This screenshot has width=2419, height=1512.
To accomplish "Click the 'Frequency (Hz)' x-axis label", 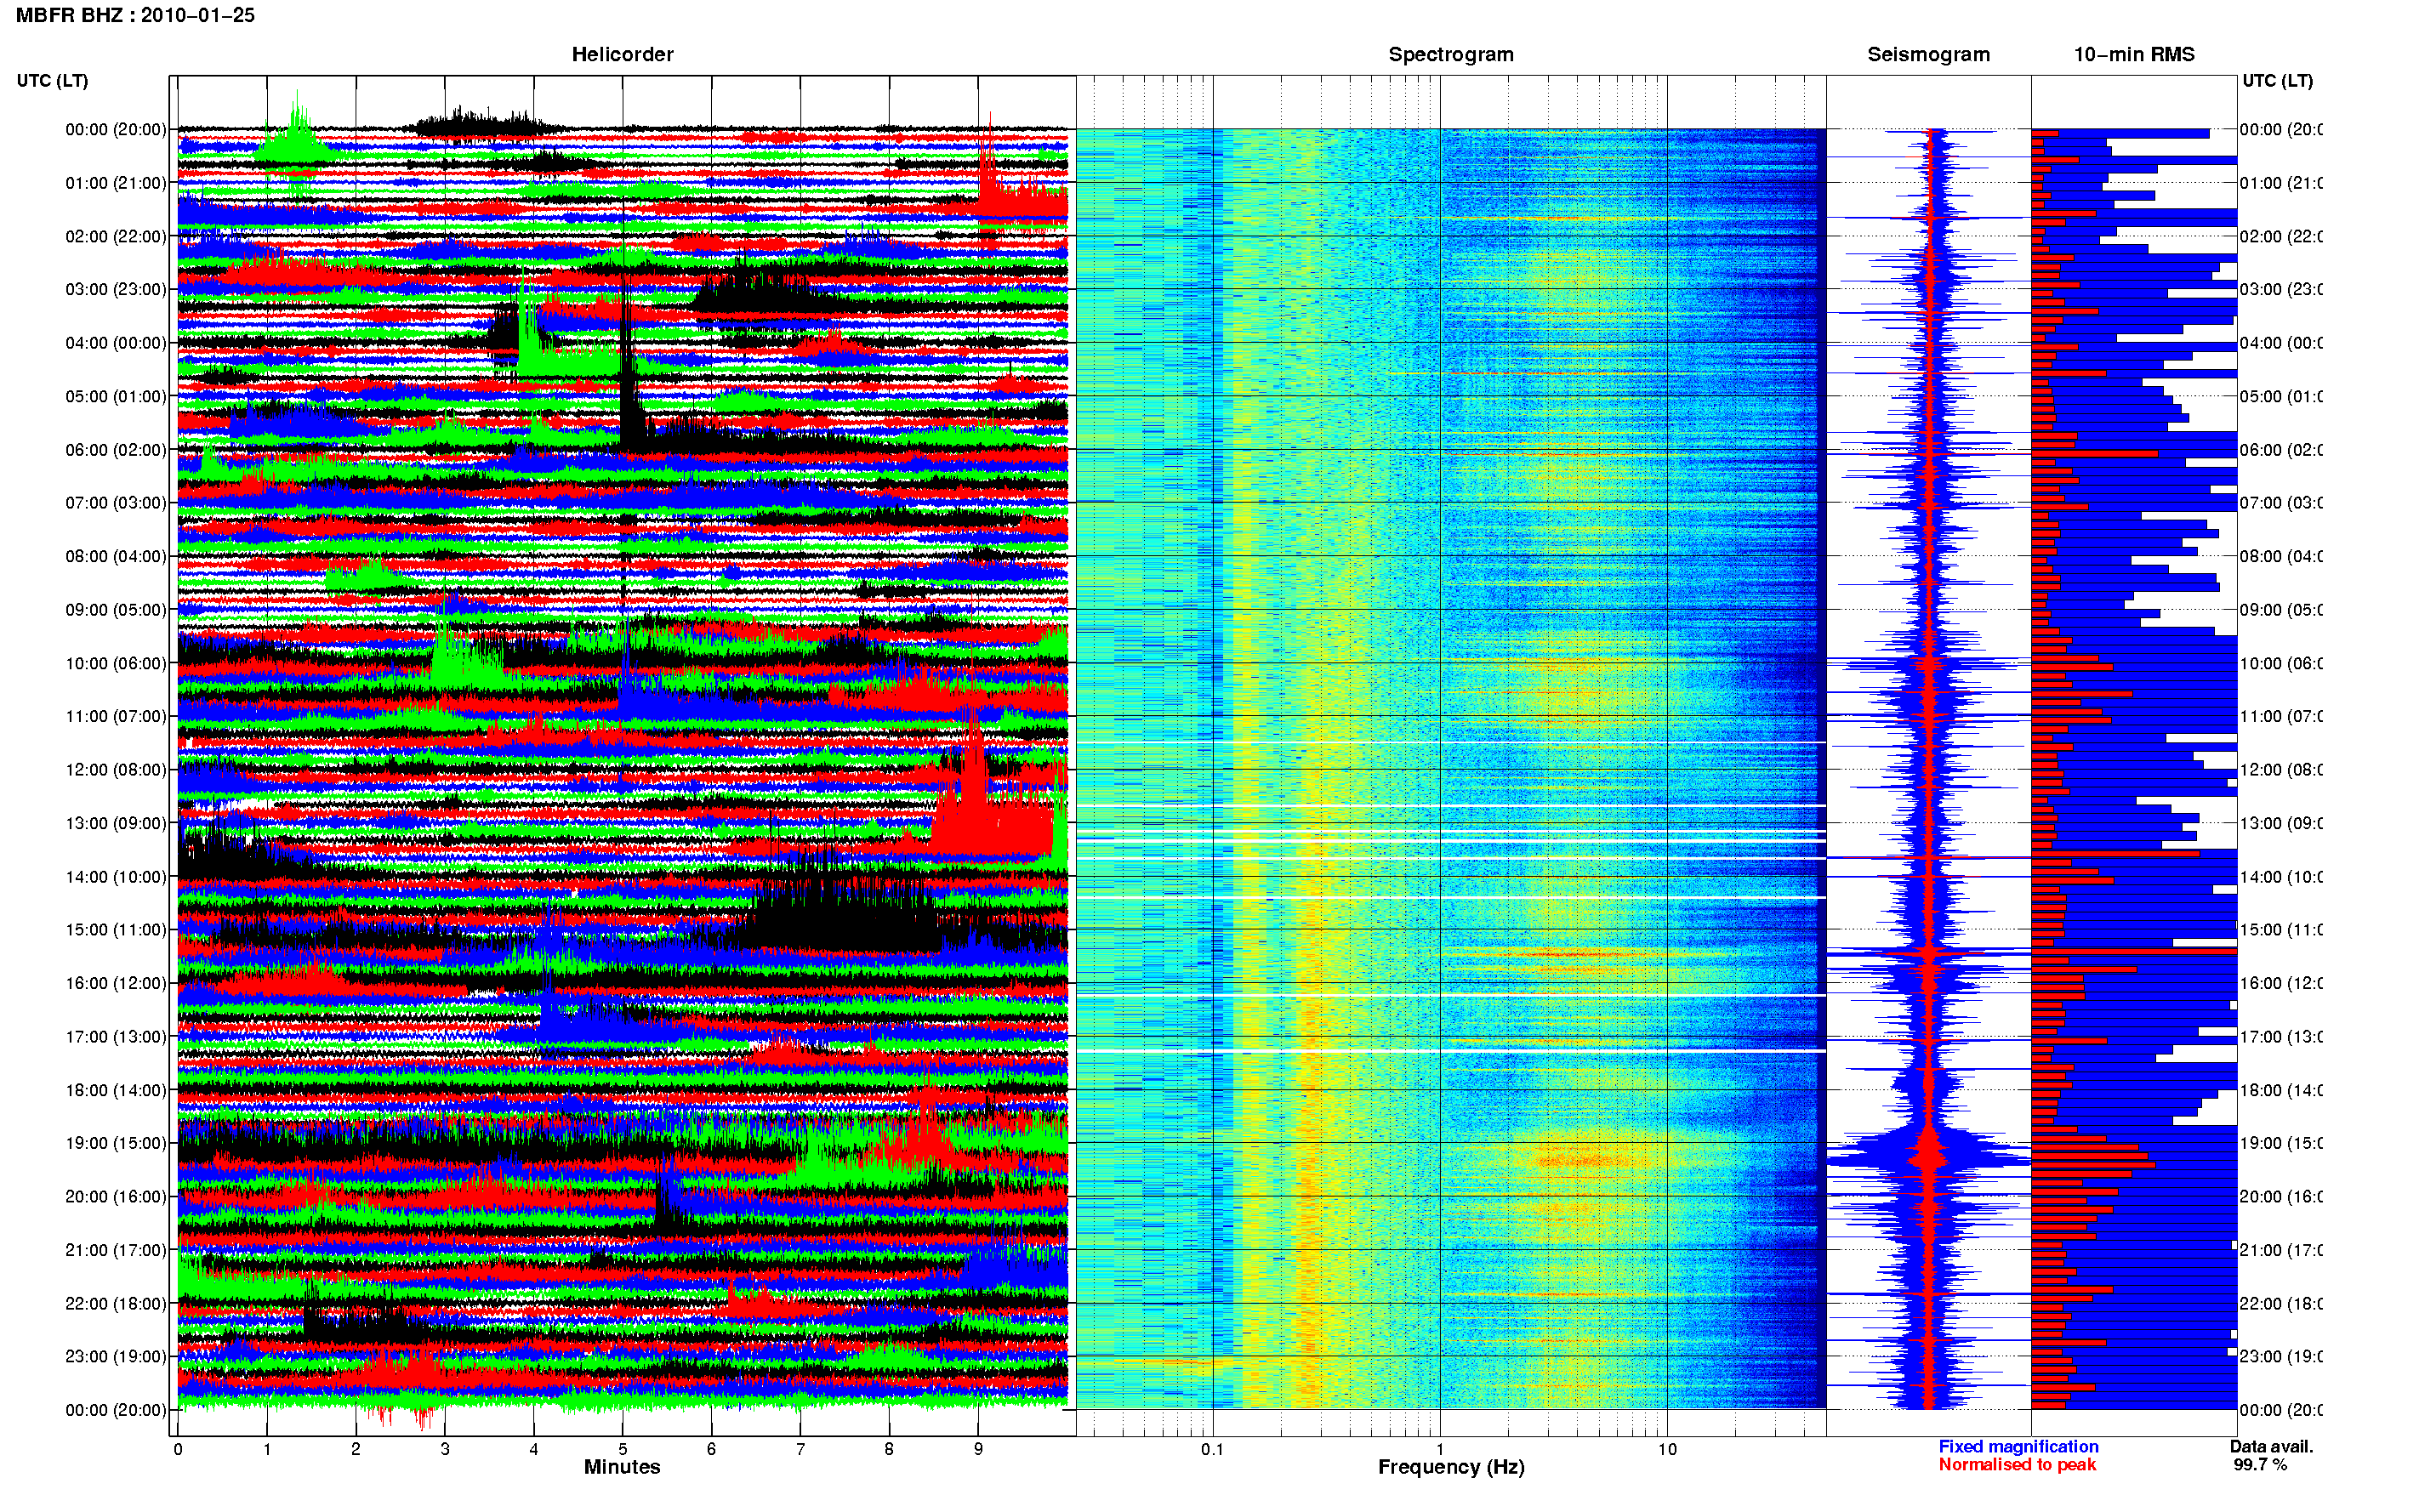I will [x=1451, y=1467].
